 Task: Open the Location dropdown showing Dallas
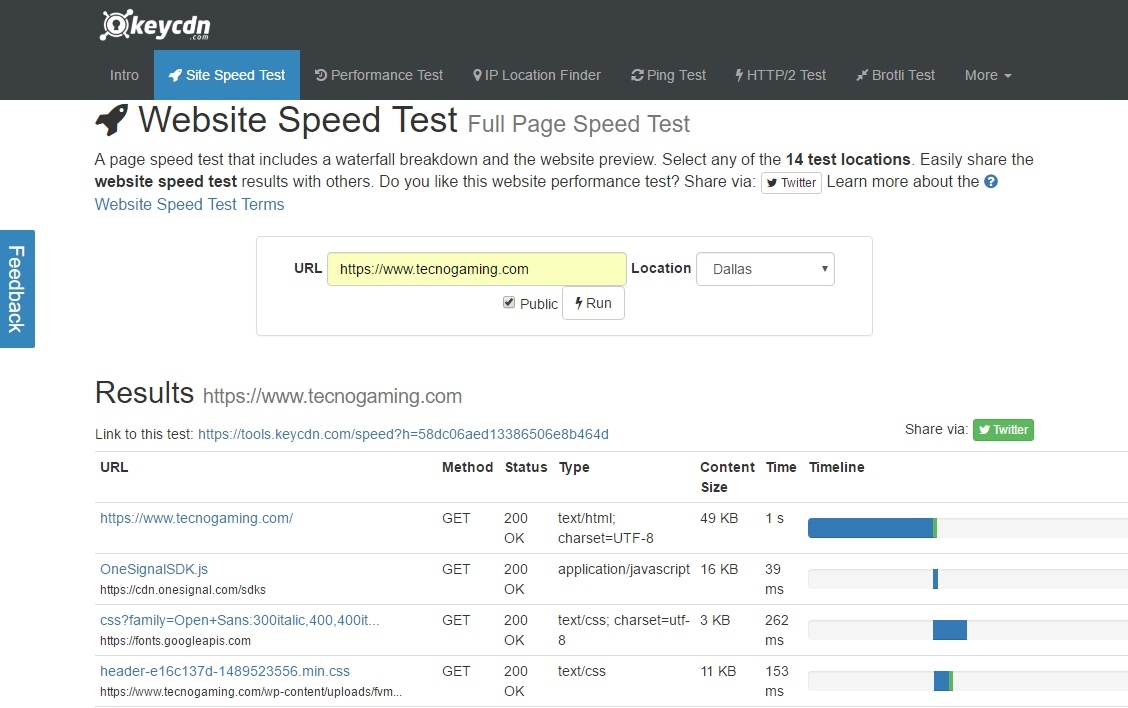coord(765,269)
